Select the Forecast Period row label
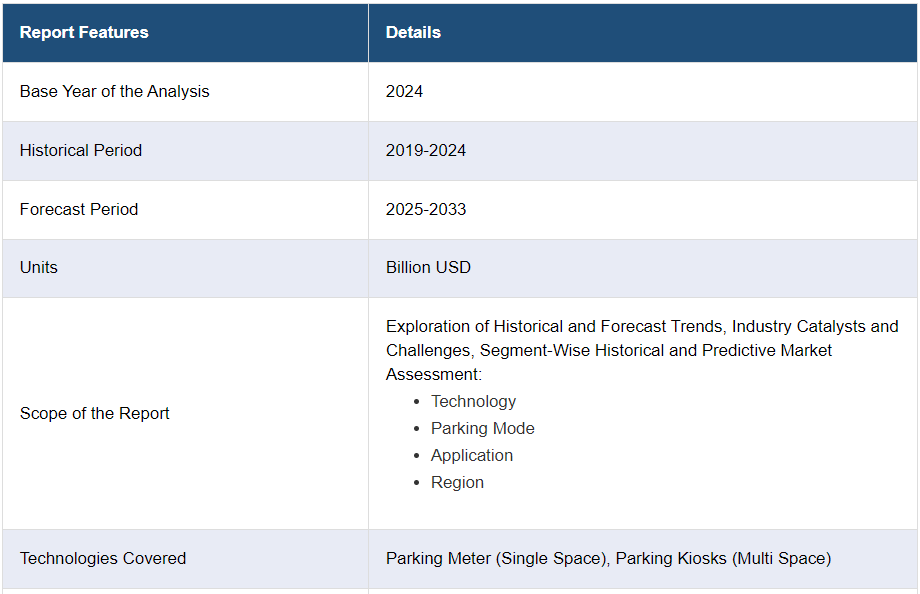The height and width of the screenshot is (594, 920). 79,209
